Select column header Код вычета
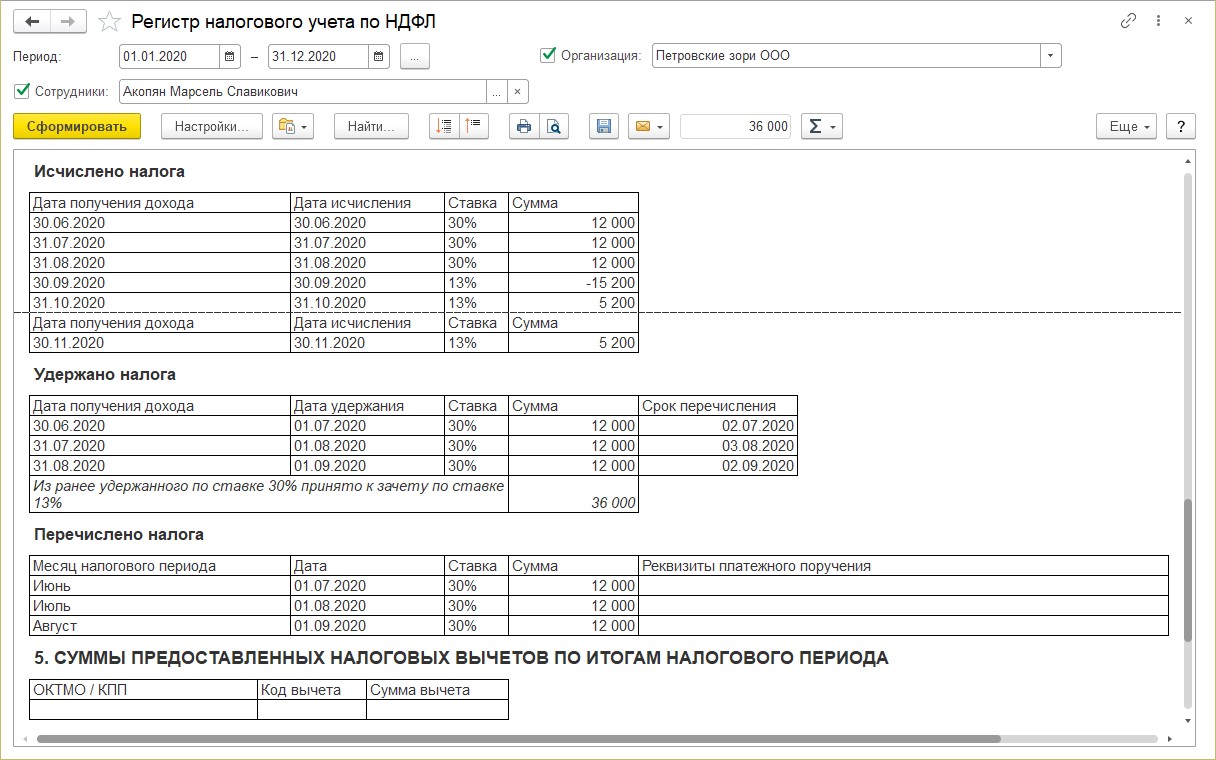The width and height of the screenshot is (1216, 760). [x=312, y=690]
